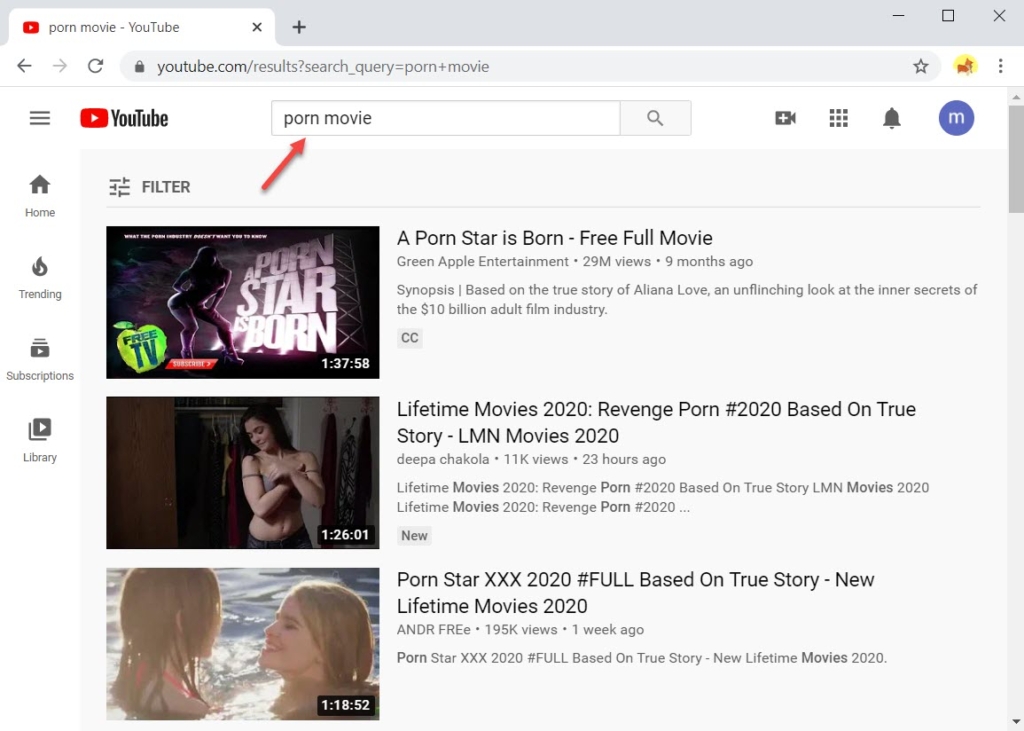The height and width of the screenshot is (731, 1024).
Task: Click the page vertical scrollbar thumb
Action: (1016, 159)
